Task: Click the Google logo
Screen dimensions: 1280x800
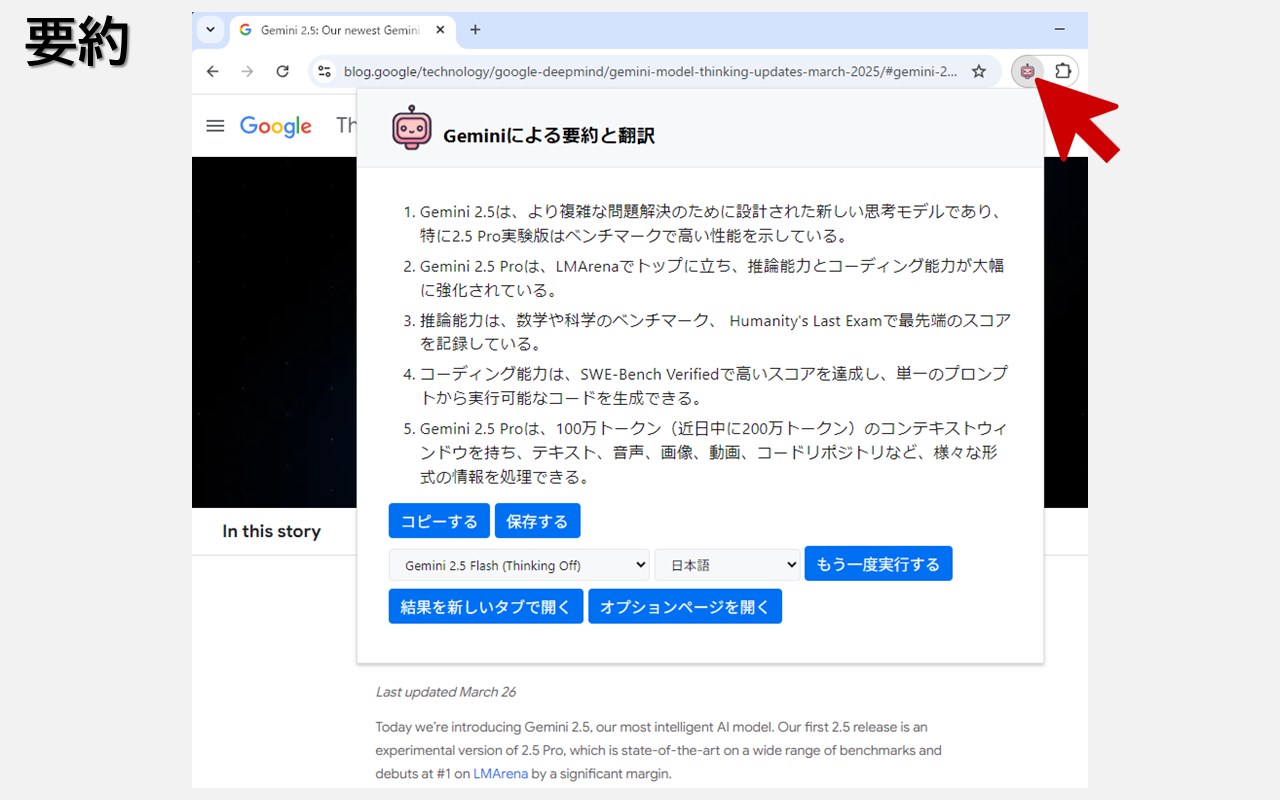Action: [276, 126]
